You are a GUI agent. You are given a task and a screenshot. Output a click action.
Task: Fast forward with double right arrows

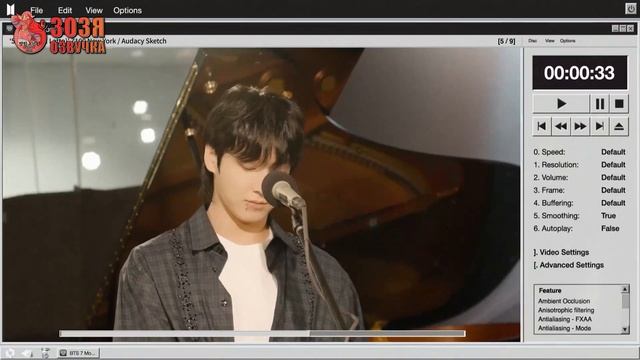(580, 126)
